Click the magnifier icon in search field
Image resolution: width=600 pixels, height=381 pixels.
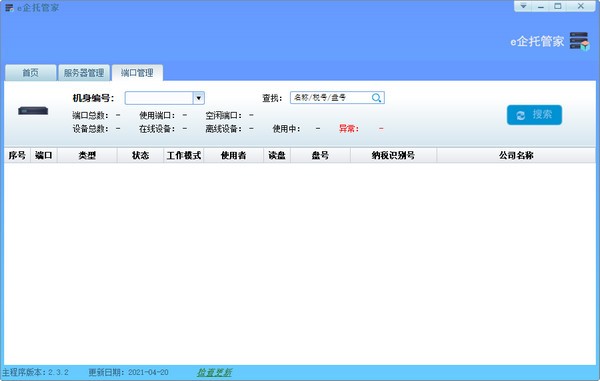[x=376, y=98]
